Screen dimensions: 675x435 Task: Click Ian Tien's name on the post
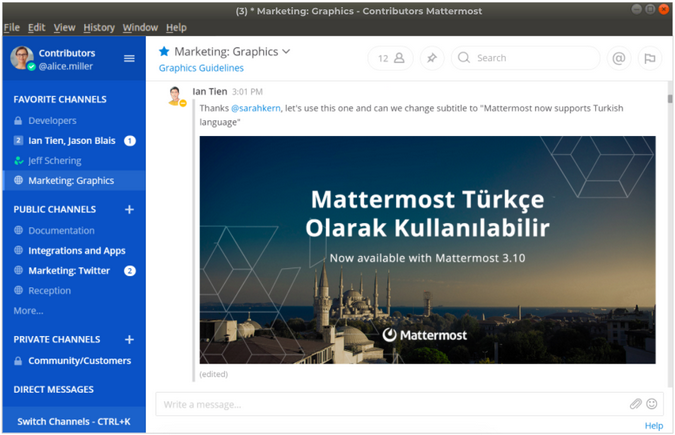coord(210,92)
